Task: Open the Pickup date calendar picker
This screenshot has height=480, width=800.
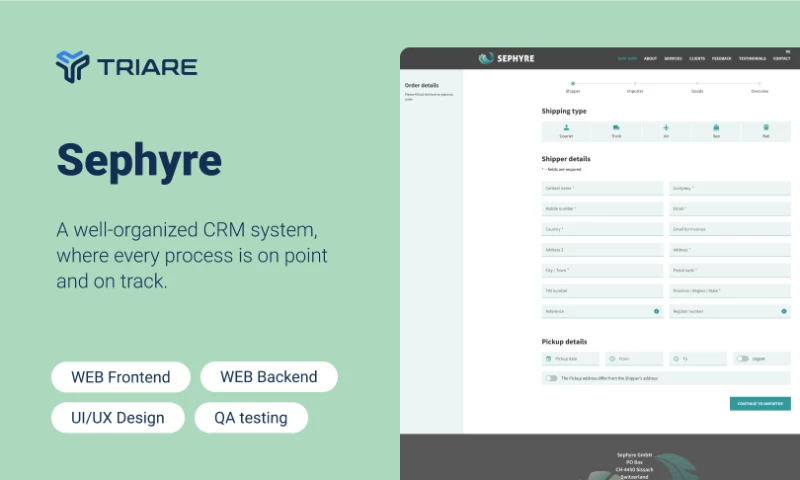Action: pos(549,358)
